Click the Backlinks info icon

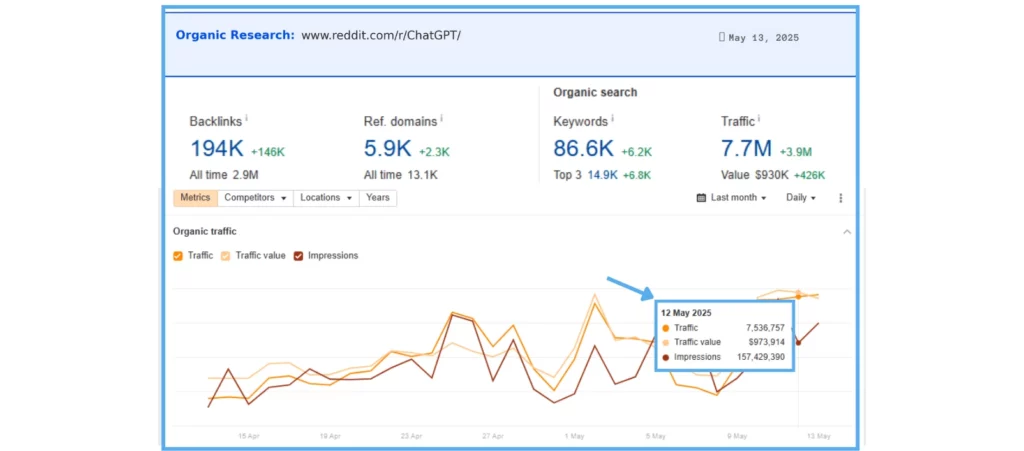[246, 119]
